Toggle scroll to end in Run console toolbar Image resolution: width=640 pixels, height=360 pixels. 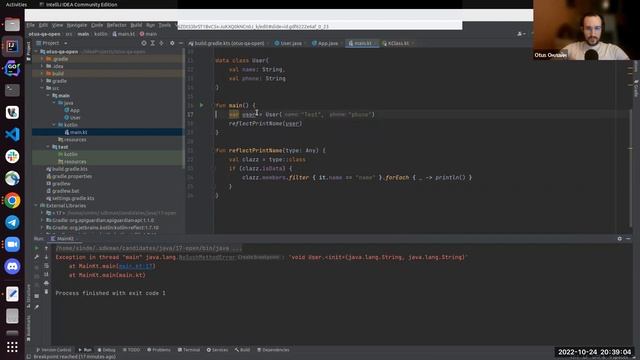point(46,274)
